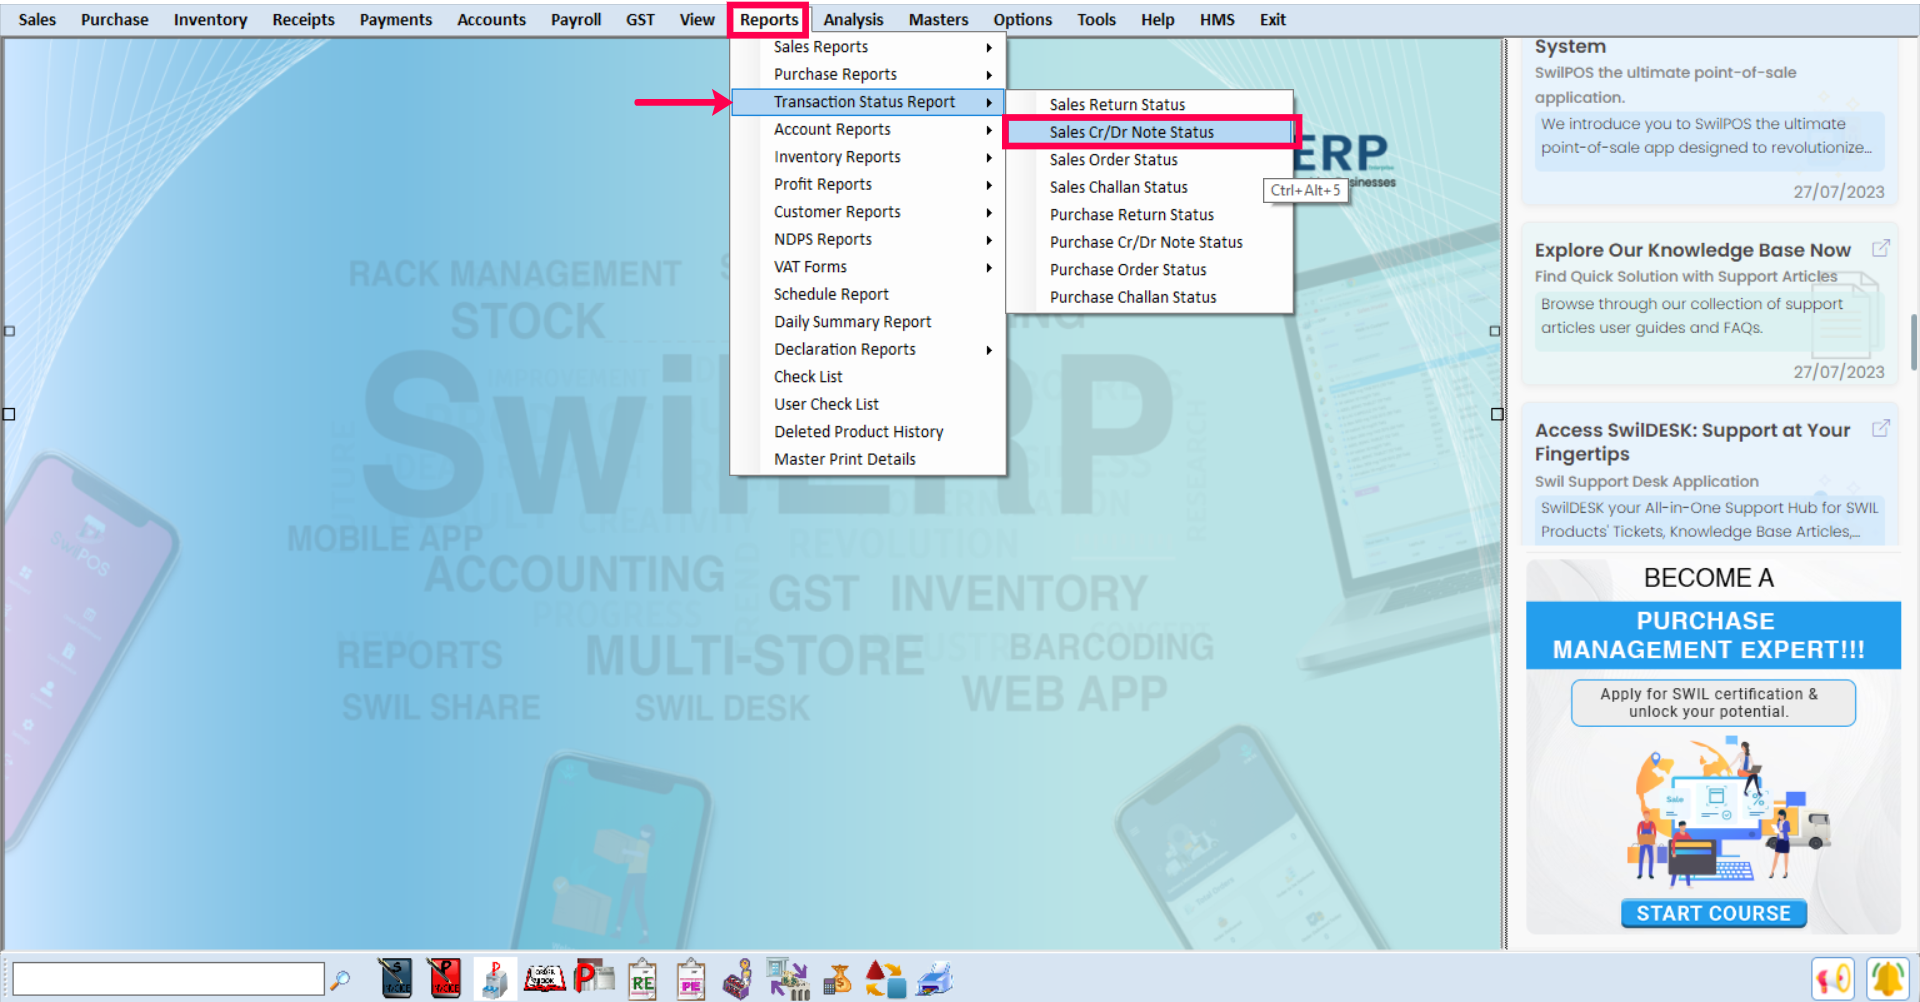
Task: Open external link icon on Knowledge Base card
Action: tap(1881, 248)
